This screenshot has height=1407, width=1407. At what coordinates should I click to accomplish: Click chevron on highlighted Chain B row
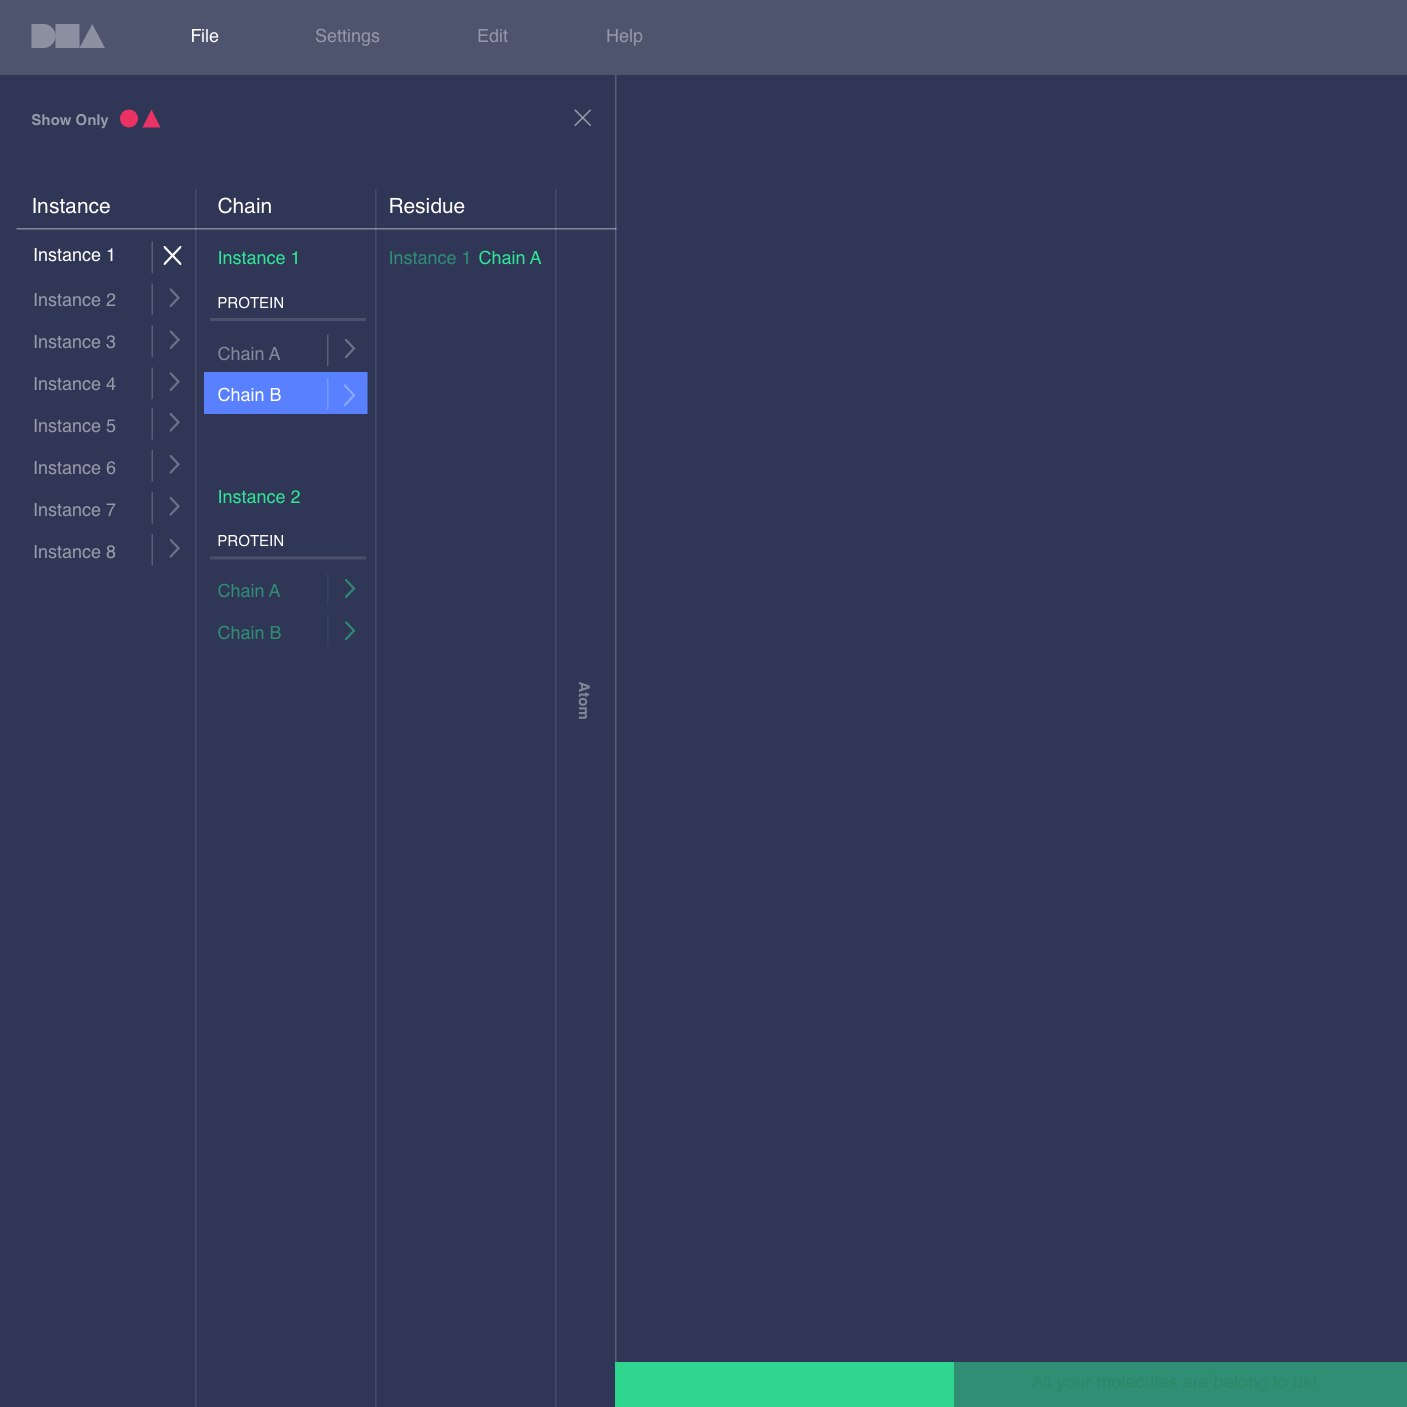click(349, 395)
